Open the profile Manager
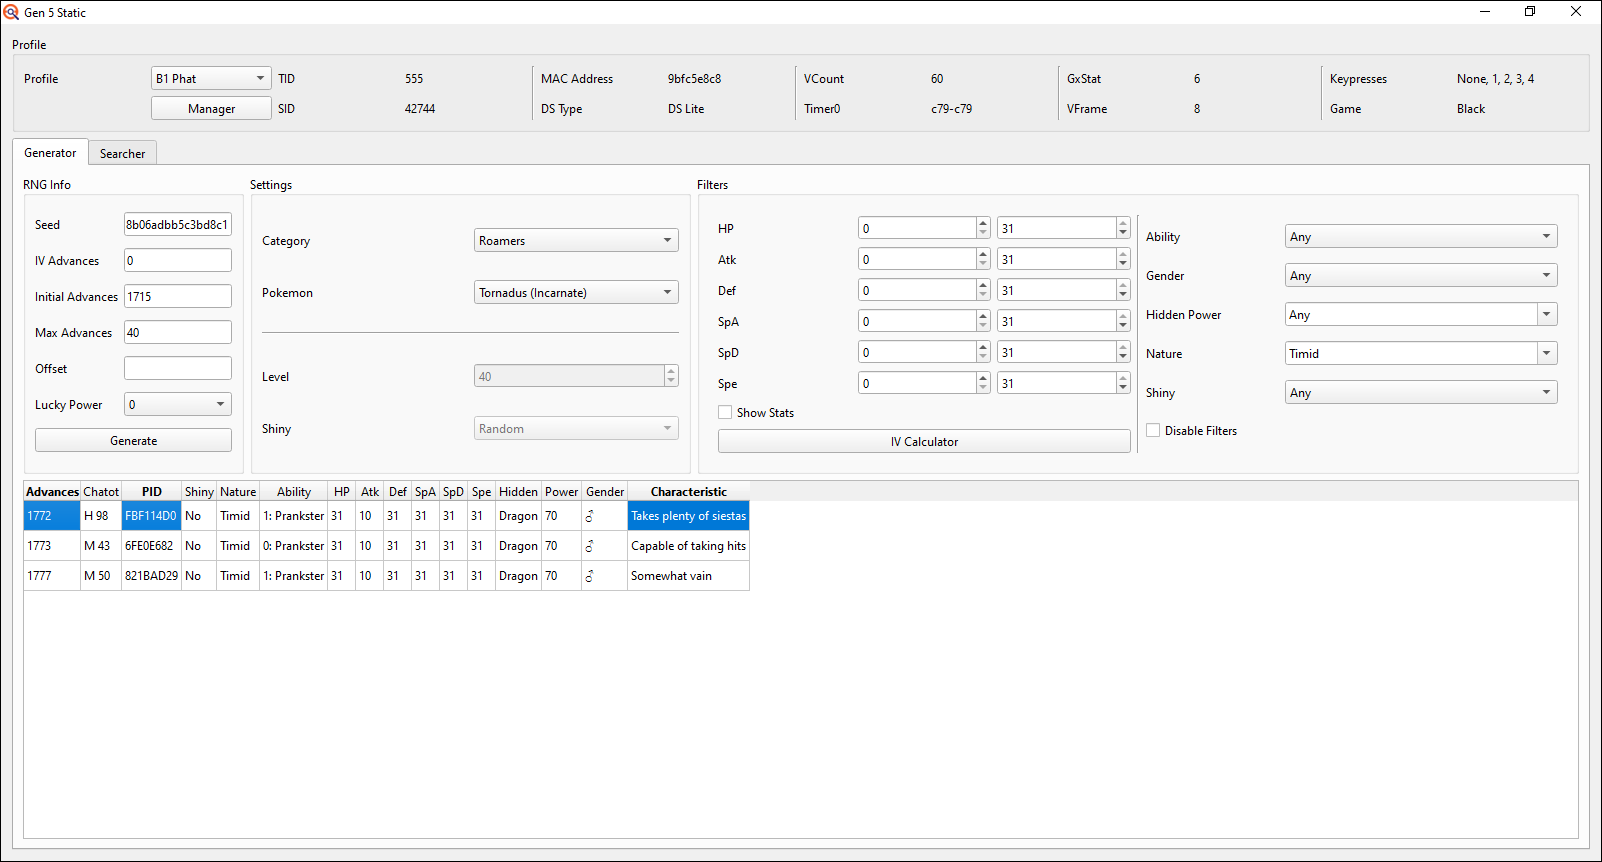 point(211,108)
